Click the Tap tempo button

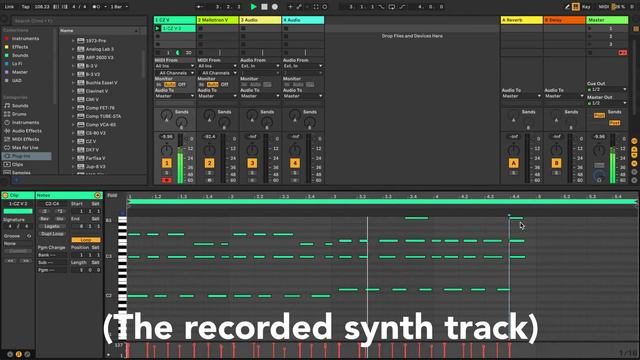(x=25, y=7)
